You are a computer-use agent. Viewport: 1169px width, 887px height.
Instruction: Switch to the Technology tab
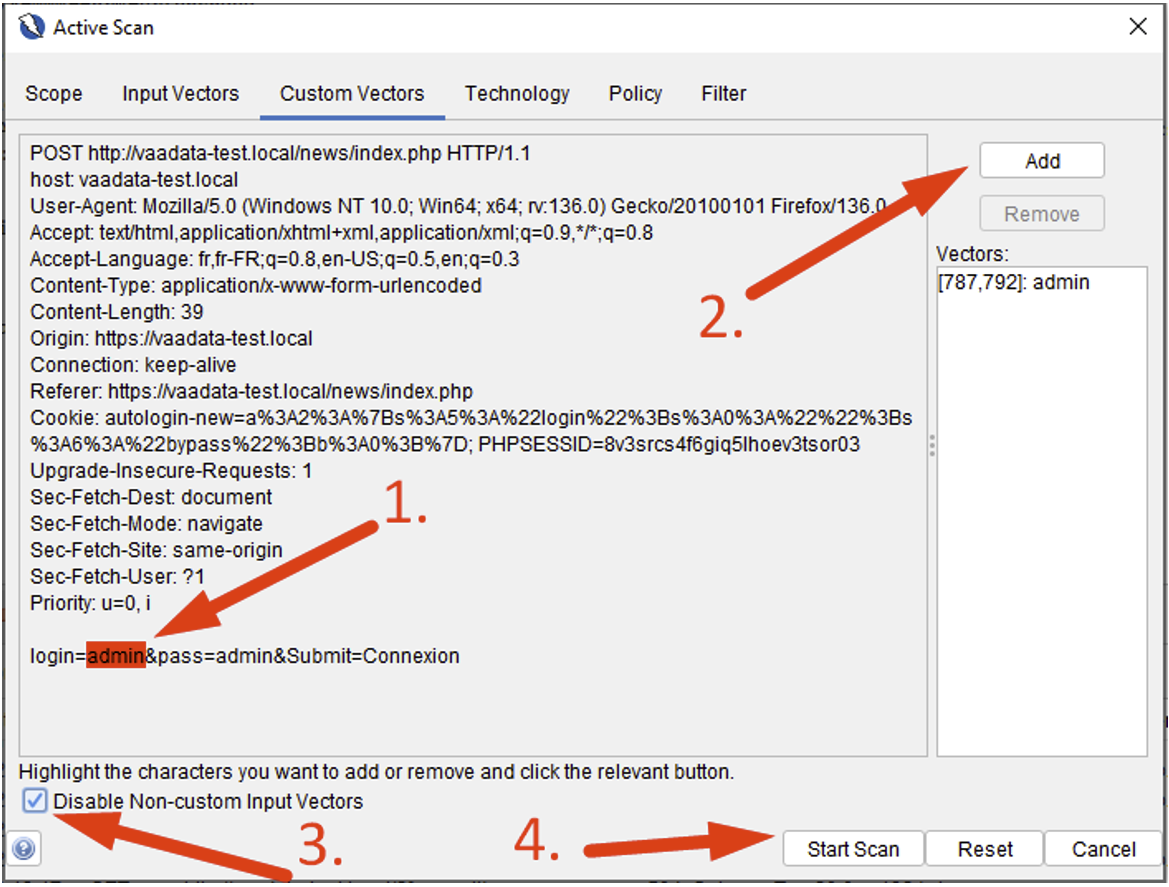(x=517, y=93)
